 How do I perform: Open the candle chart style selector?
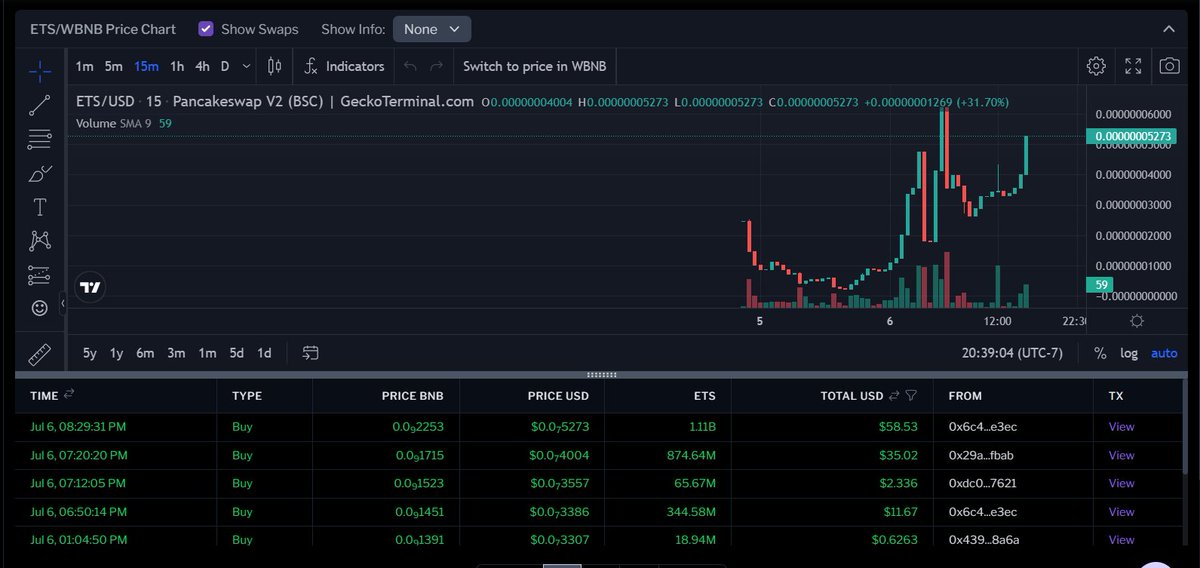click(x=274, y=66)
